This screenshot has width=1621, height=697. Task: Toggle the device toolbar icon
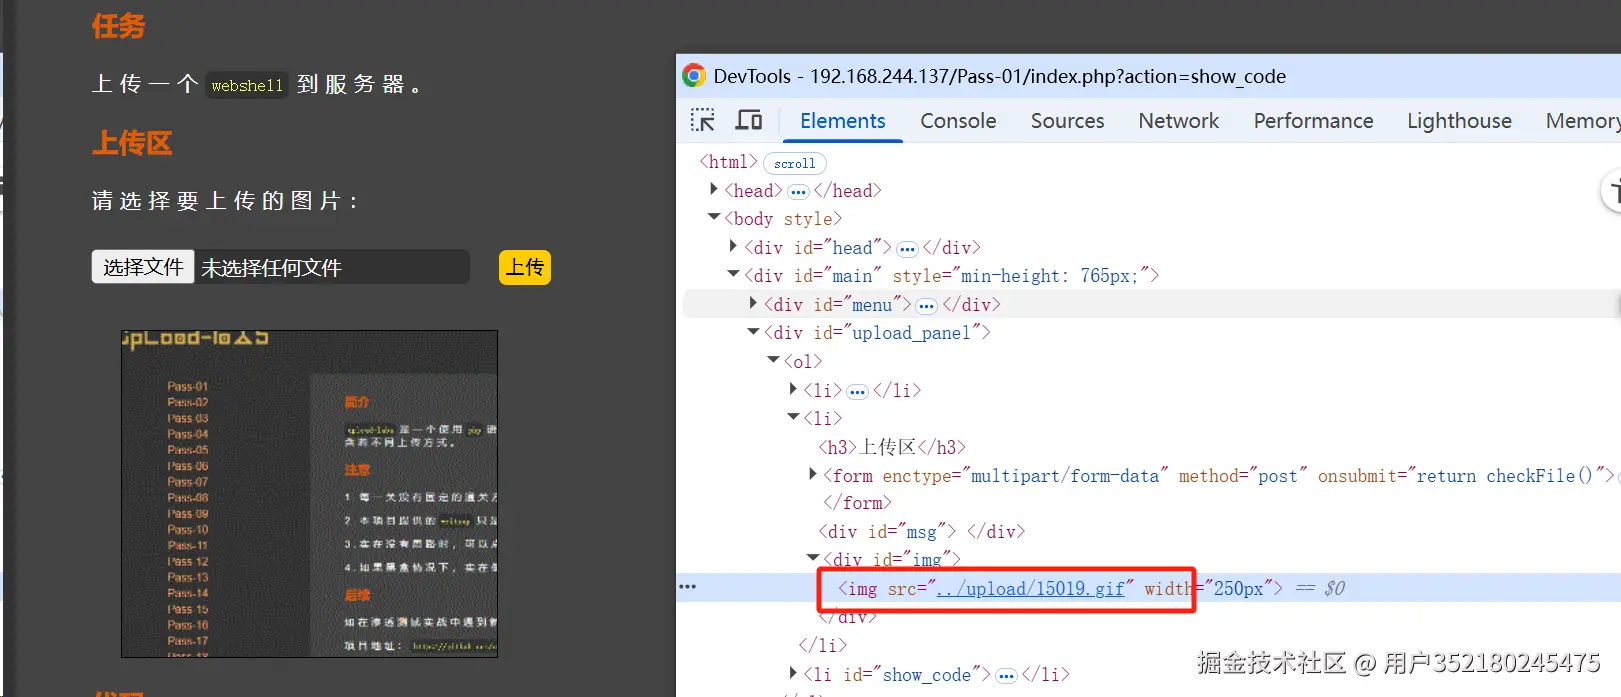click(x=749, y=121)
